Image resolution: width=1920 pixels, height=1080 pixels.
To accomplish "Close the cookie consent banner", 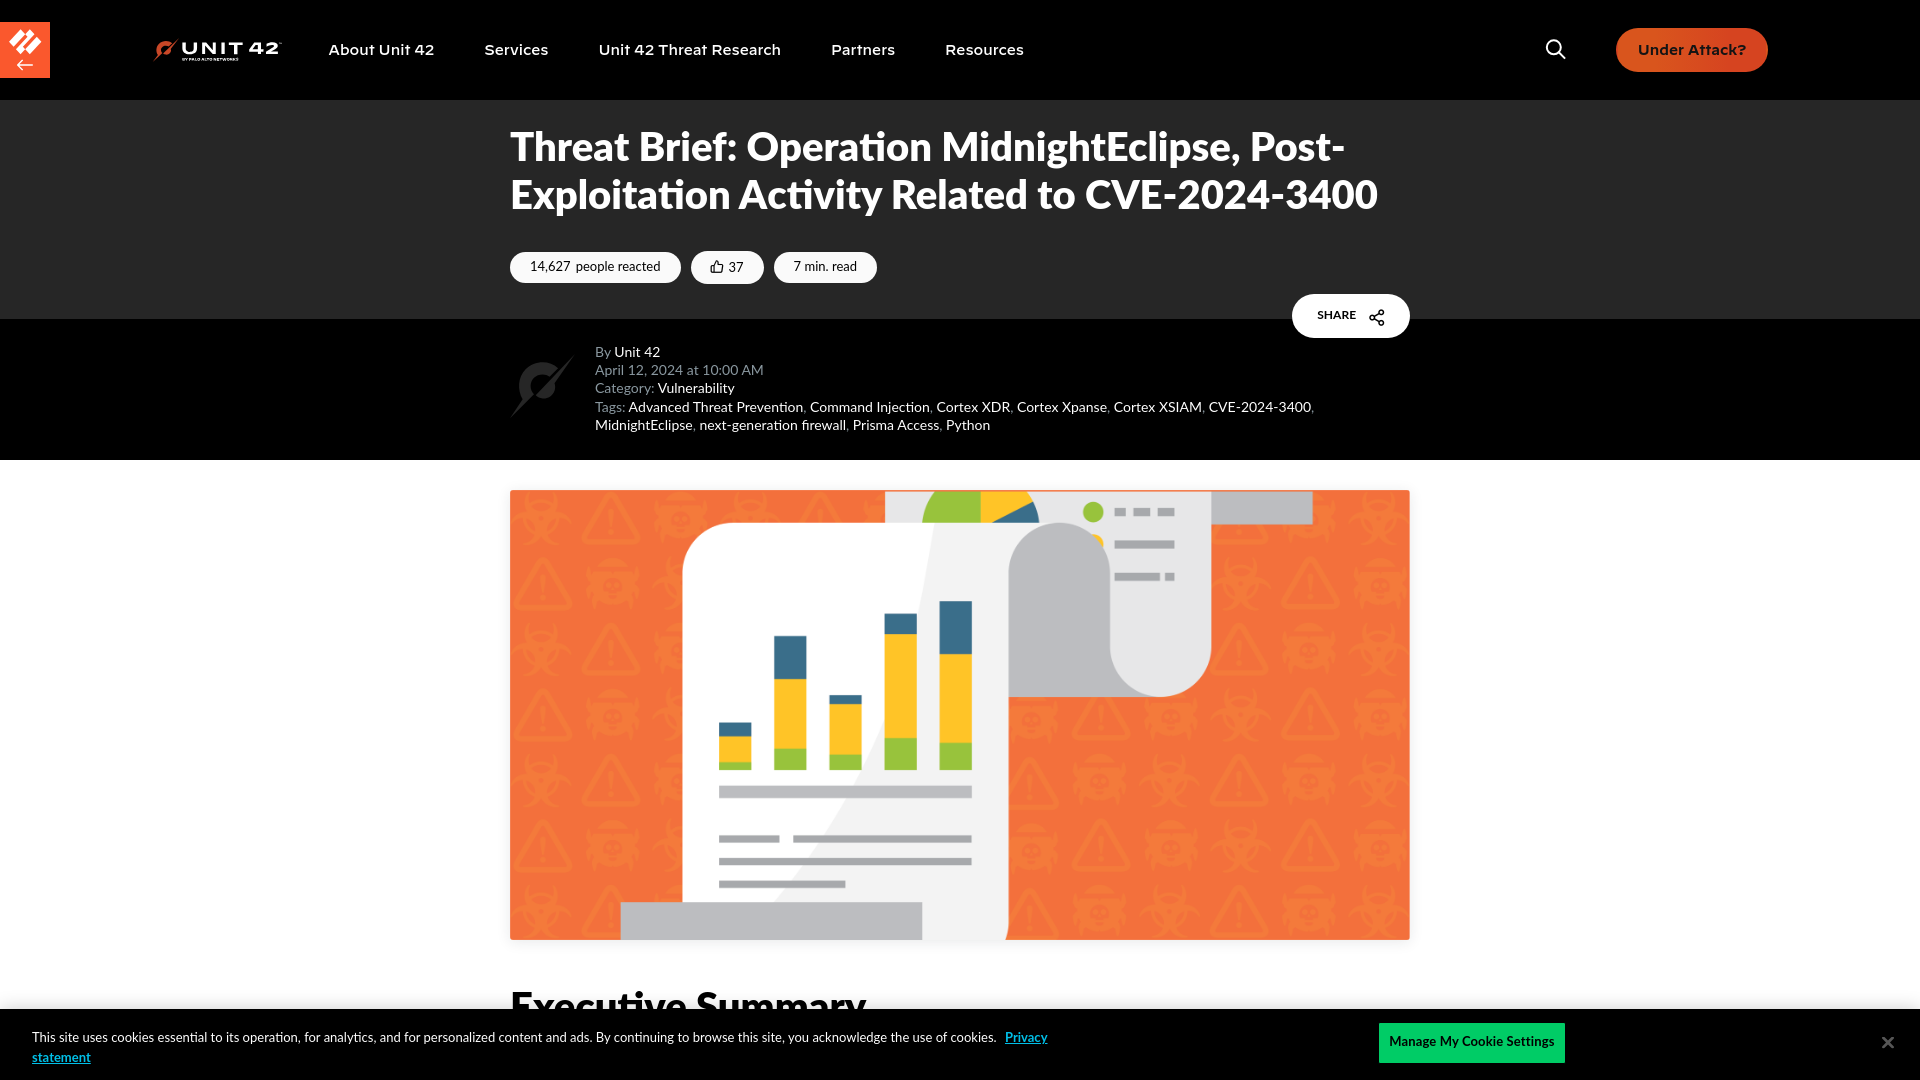I will pyautogui.click(x=1887, y=1042).
